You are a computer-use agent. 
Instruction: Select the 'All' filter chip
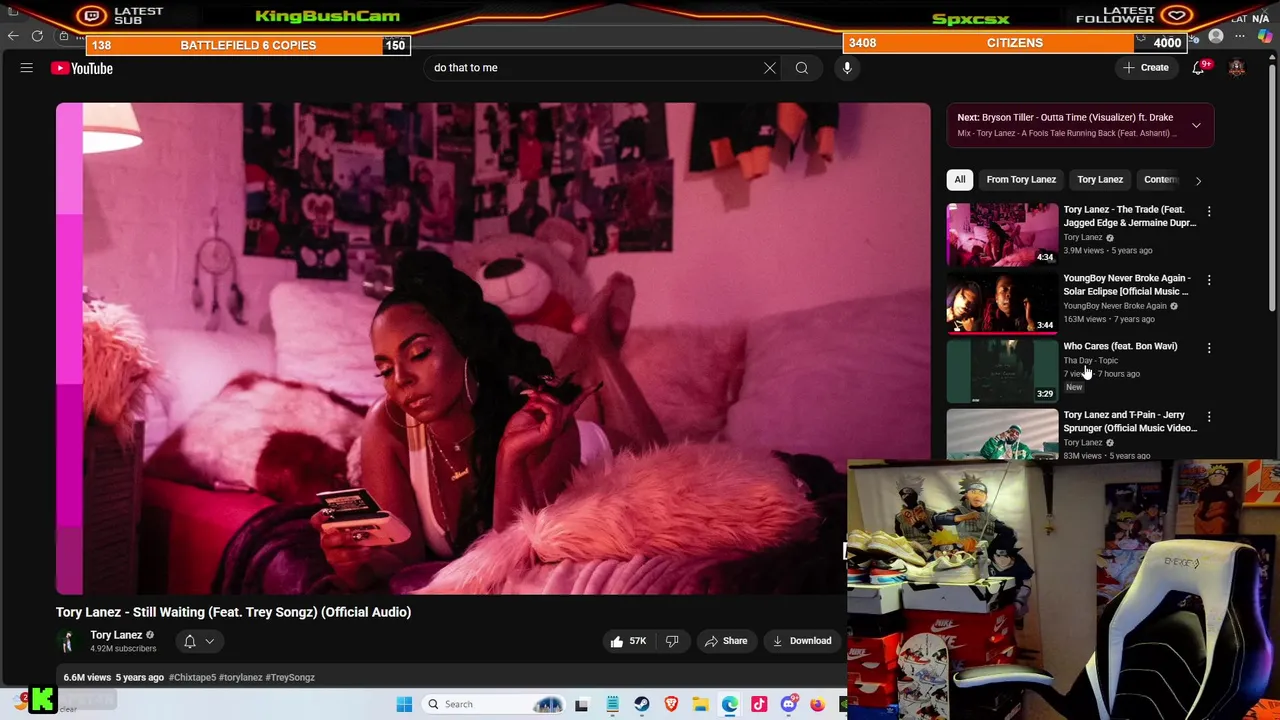click(960, 180)
